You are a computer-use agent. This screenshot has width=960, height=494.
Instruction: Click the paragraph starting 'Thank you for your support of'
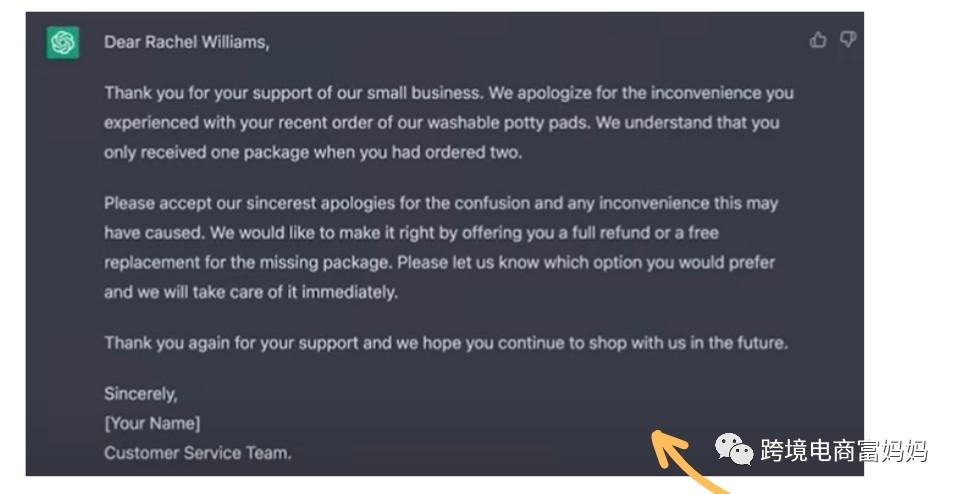pyautogui.click(x=449, y=122)
